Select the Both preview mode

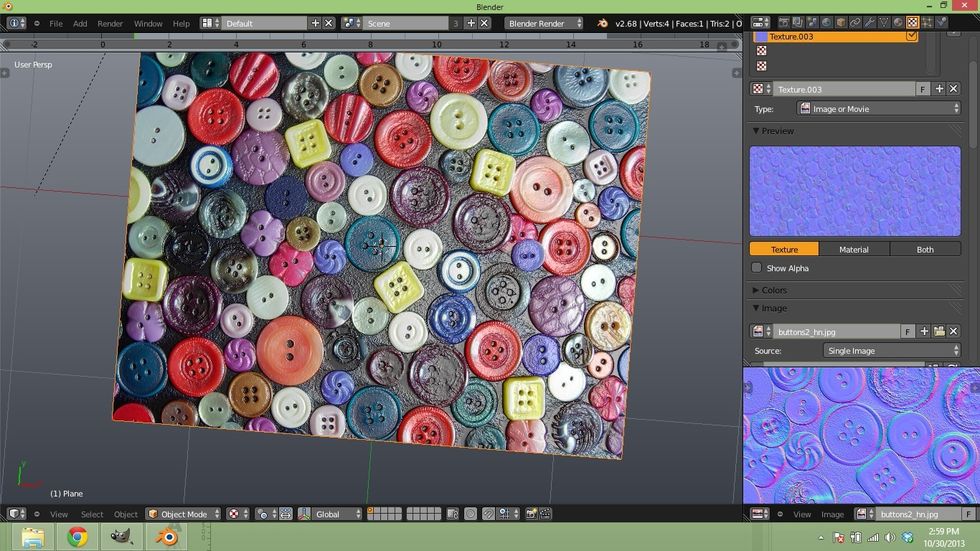[x=925, y=249]
